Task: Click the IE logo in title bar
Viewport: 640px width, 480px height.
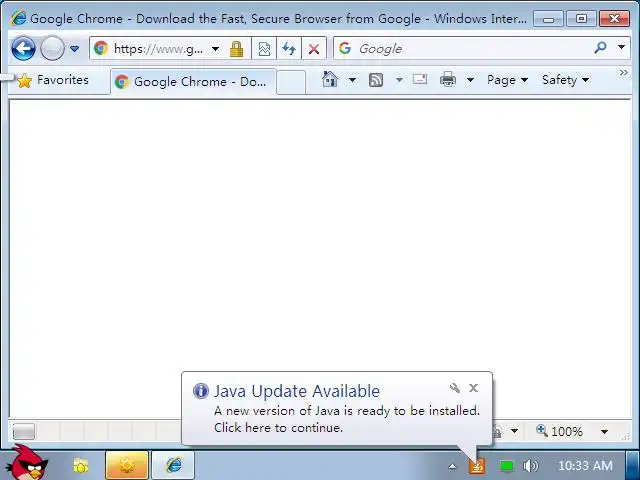Action: (19, 18)
